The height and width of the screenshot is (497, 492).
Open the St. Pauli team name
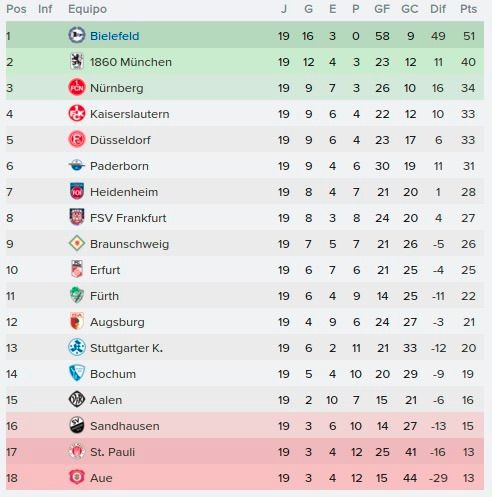tap(112, 452)
